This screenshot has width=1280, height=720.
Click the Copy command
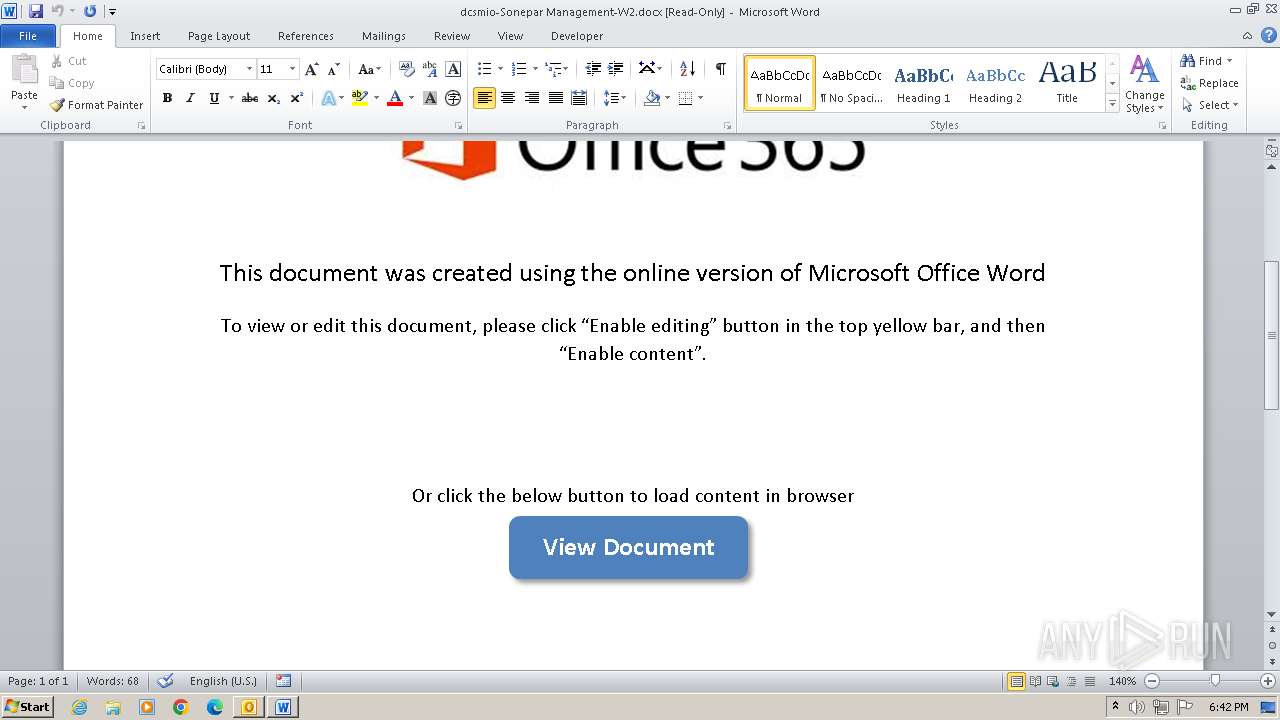pyautogui.click(x=72, y=83)
